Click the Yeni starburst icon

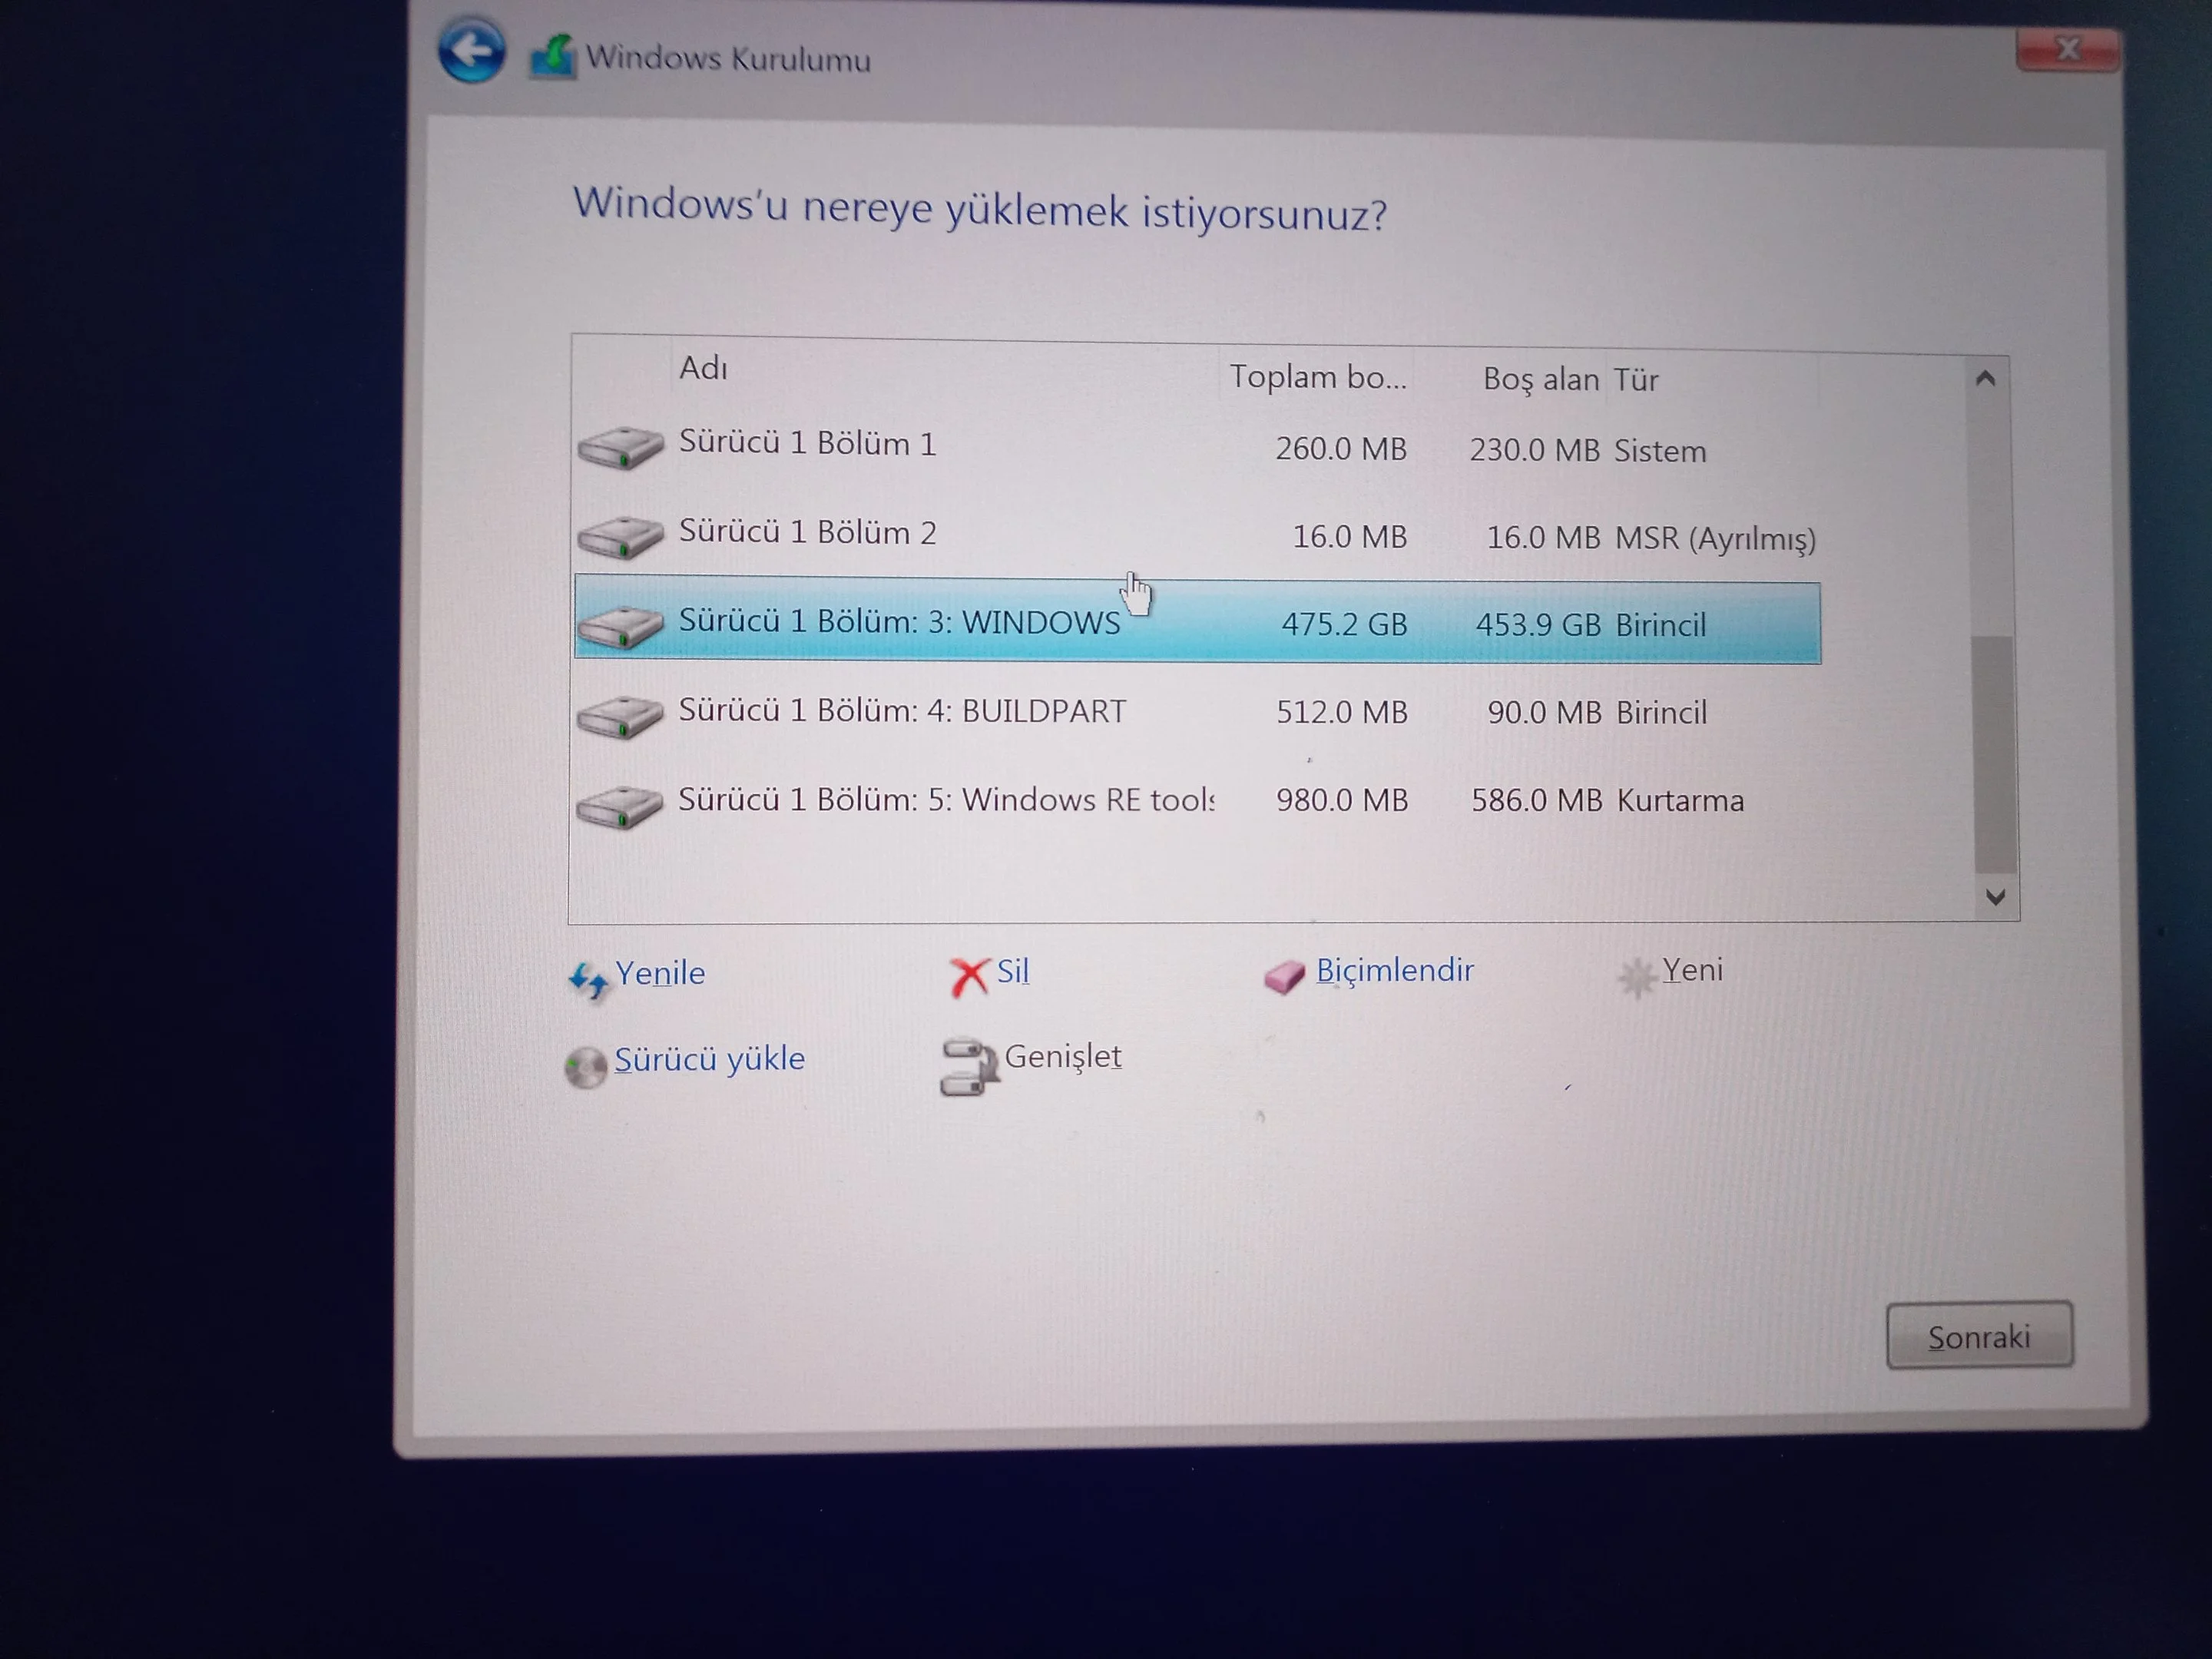(1636, 977)
